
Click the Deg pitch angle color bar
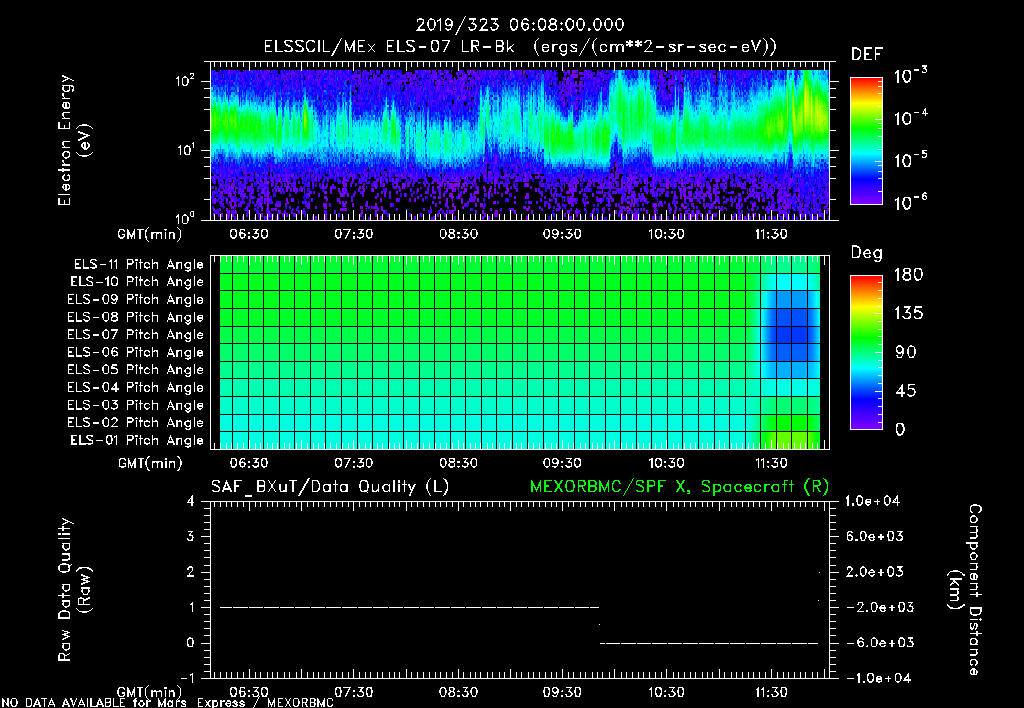click(866, 353)
